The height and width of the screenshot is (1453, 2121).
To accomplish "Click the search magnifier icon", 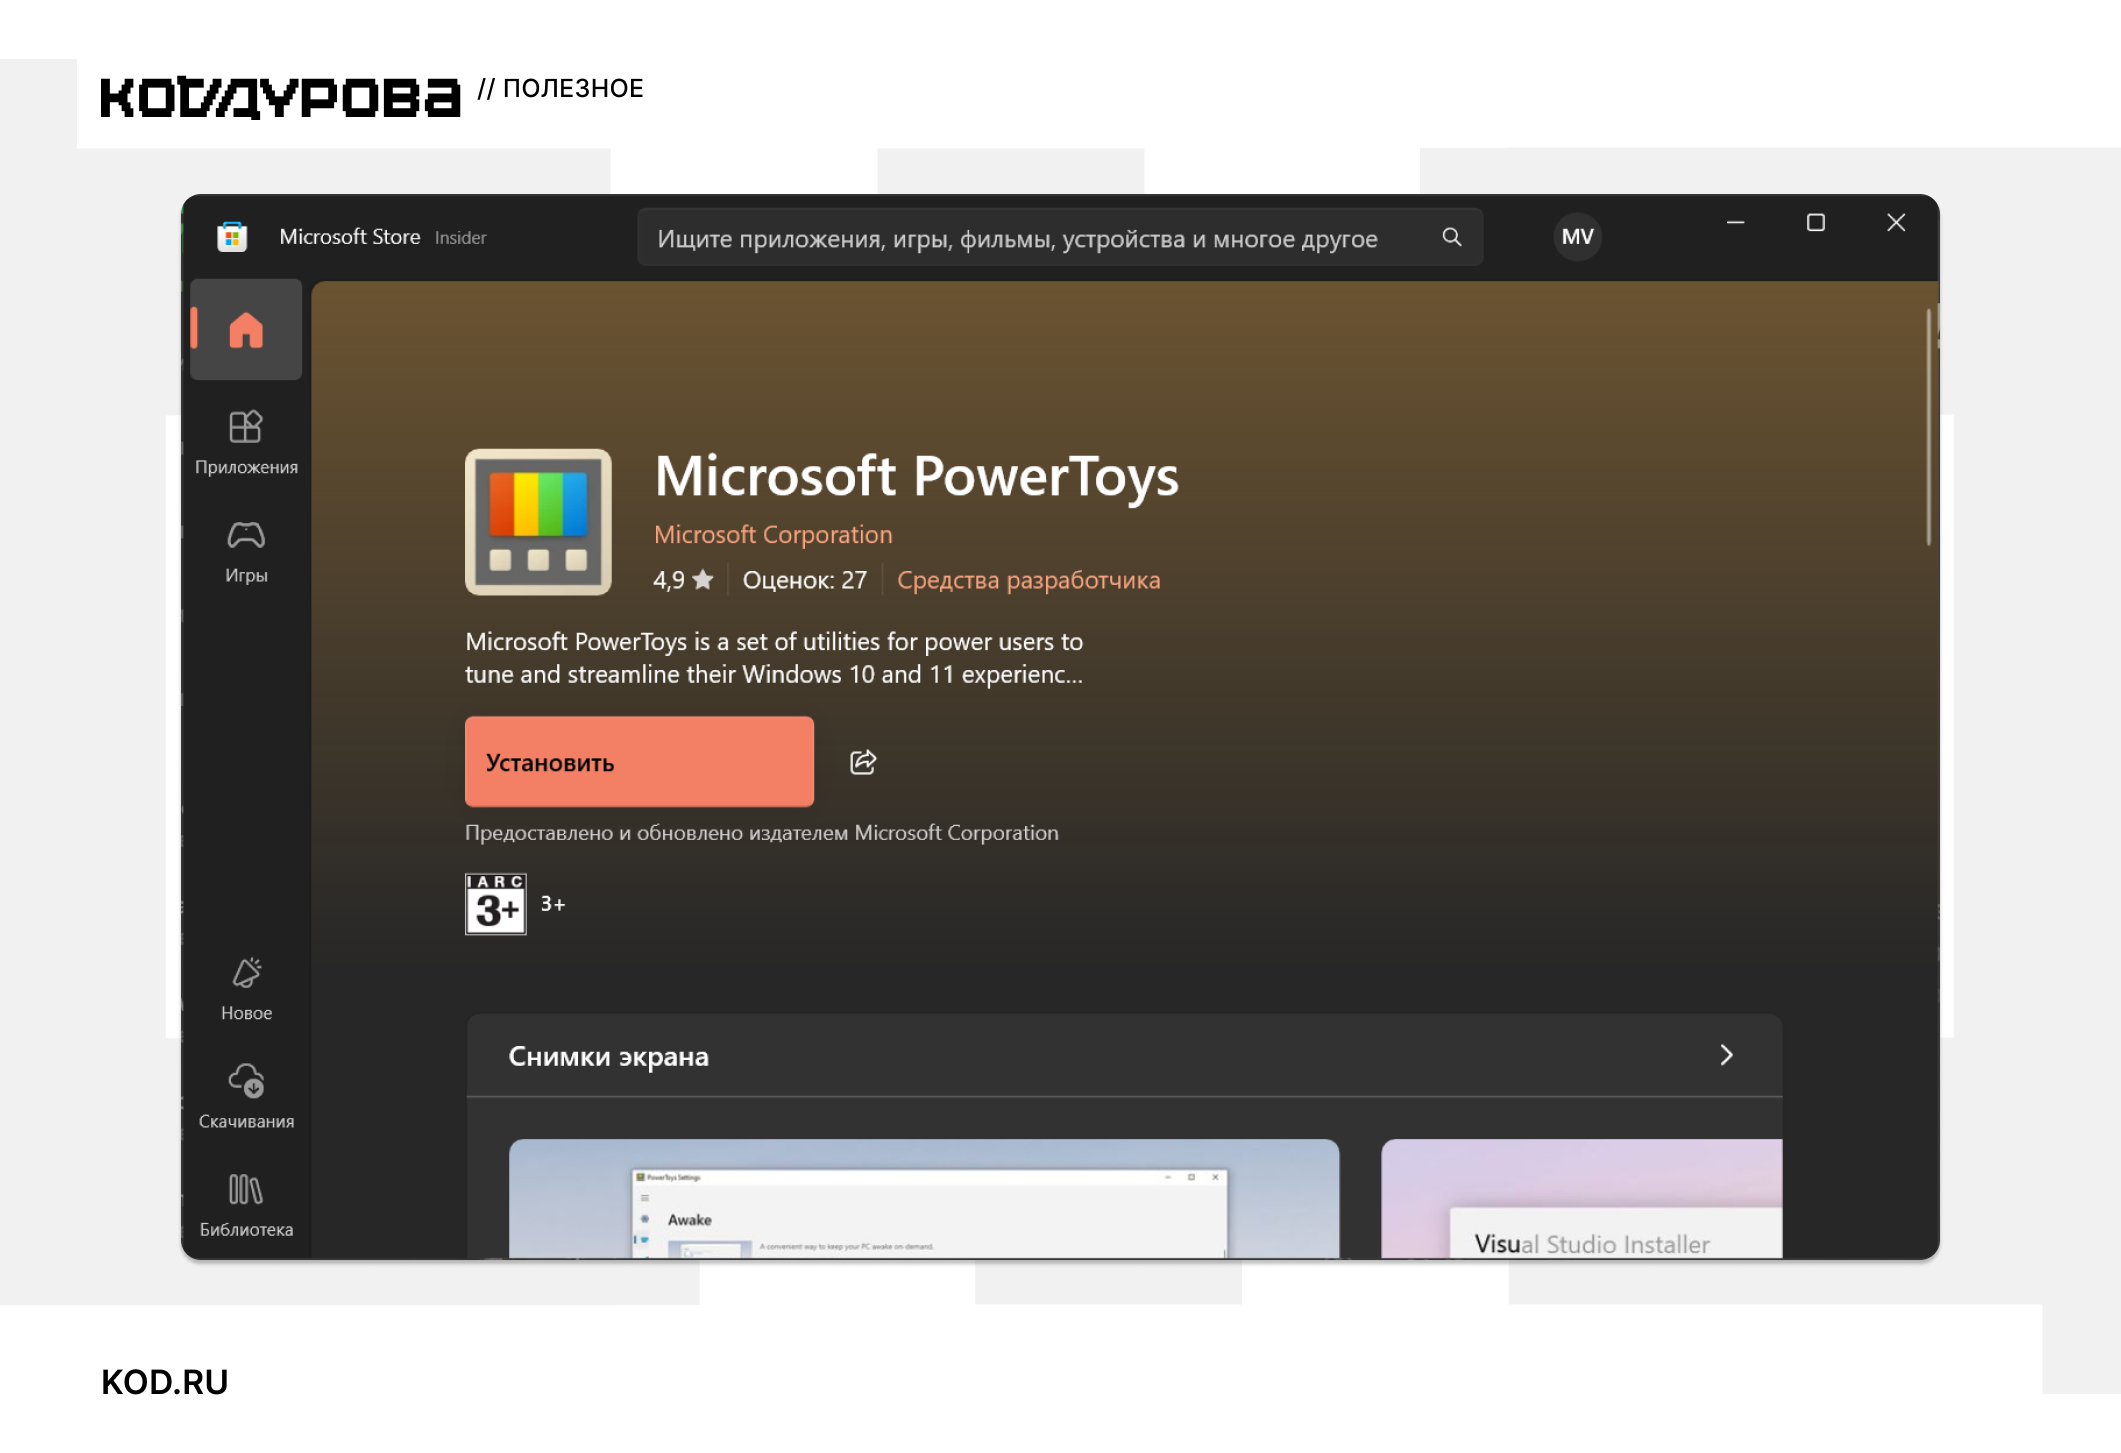I will click(1451, 237).
